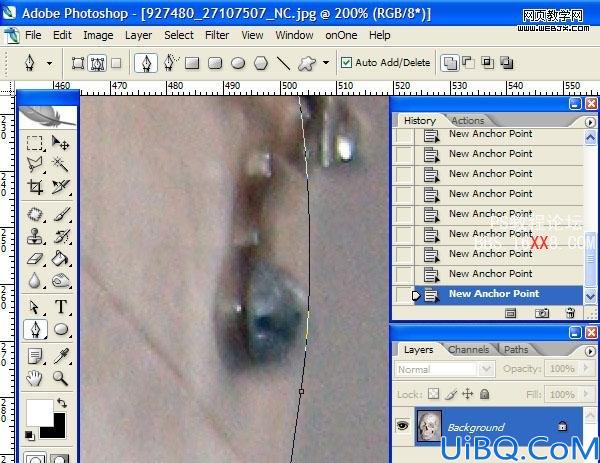The image size is (600, 463).
Task: Choose Rounded Rectangle shape in options bar
Action: pos(215,63)
